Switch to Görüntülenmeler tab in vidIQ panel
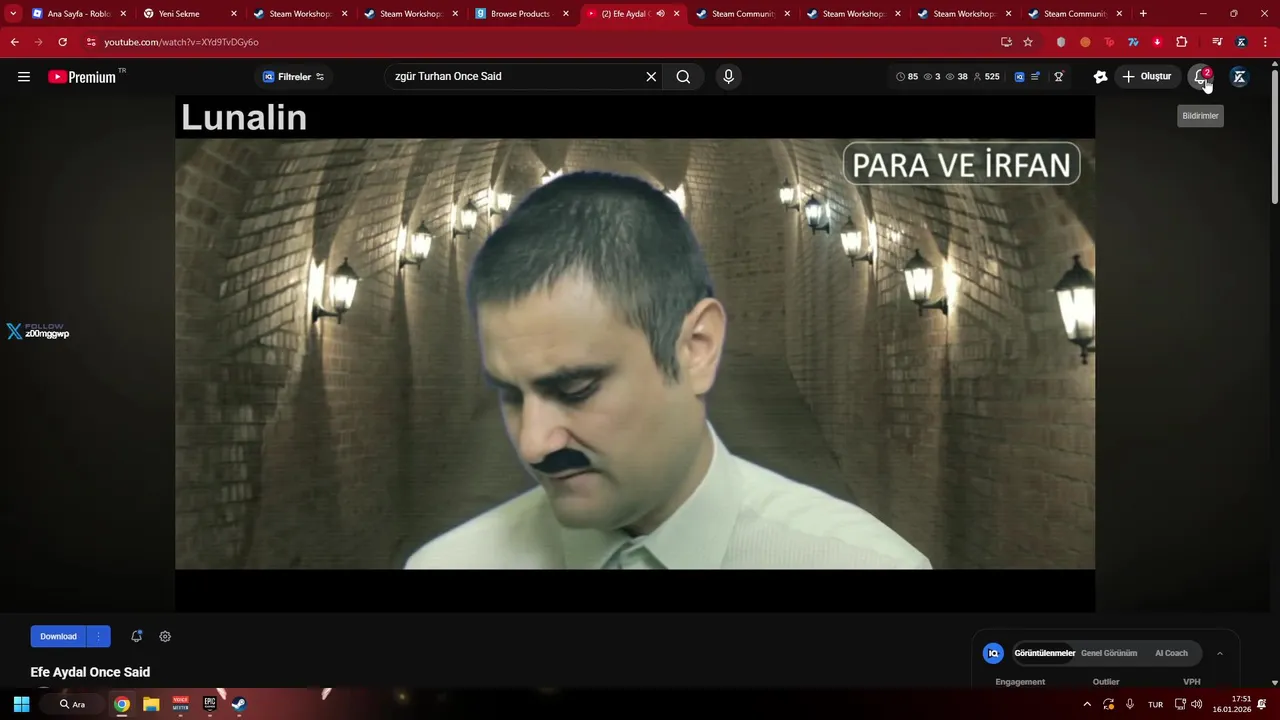Viewport: 1280px width, 720px height. point(1044,653)
